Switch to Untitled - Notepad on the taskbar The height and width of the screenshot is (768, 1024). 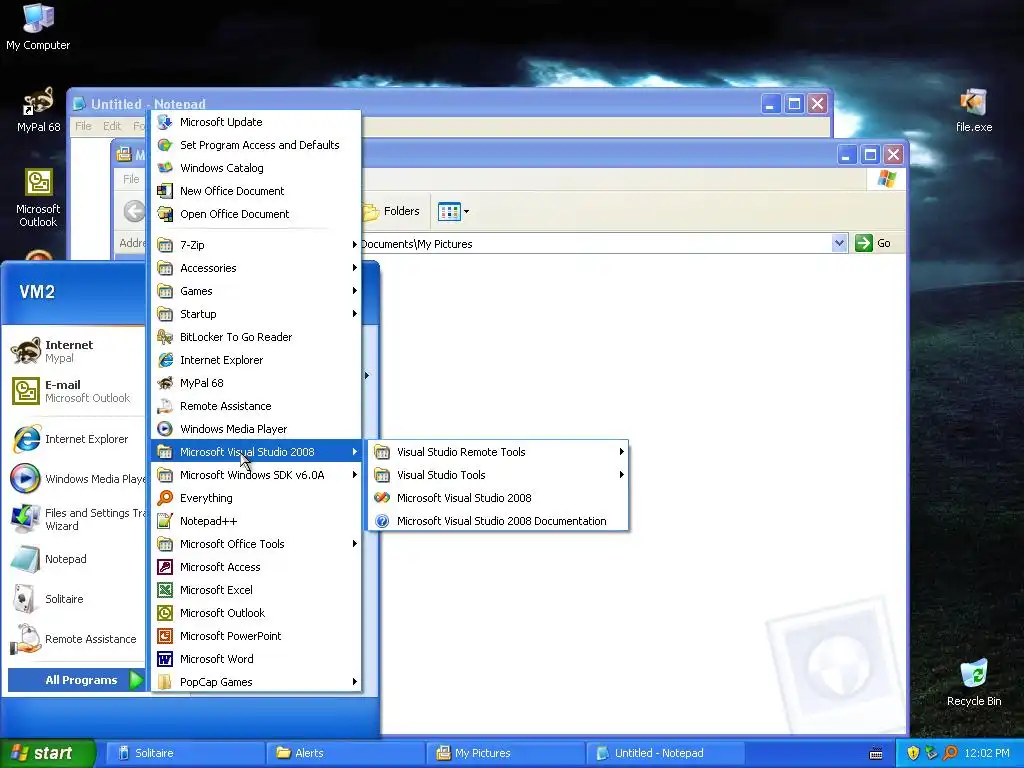[x=665, y=753]
